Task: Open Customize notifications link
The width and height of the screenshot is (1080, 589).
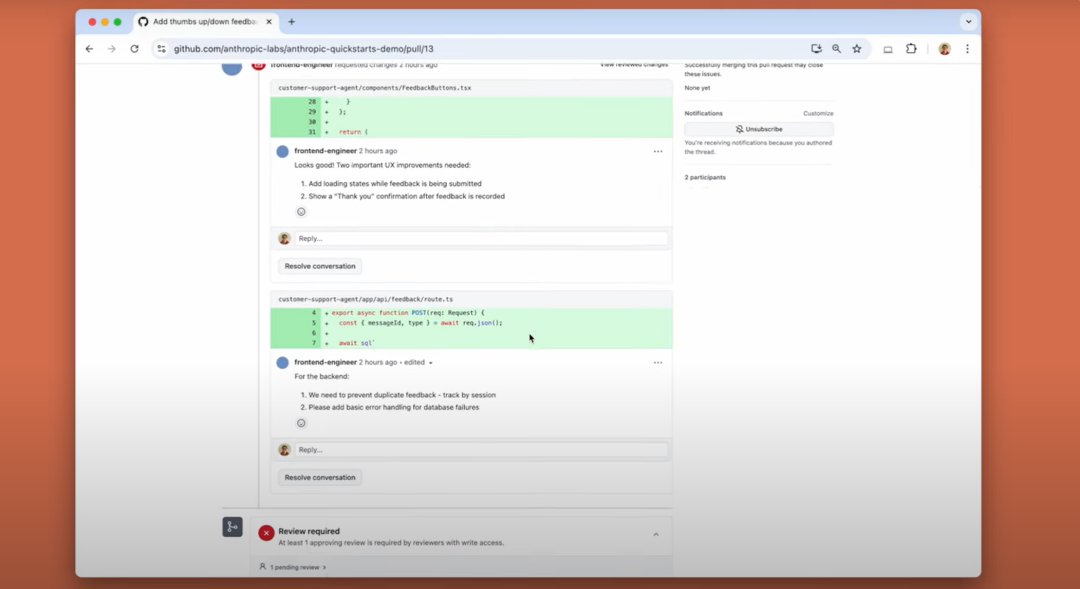Action: click(x=818, y=113)
